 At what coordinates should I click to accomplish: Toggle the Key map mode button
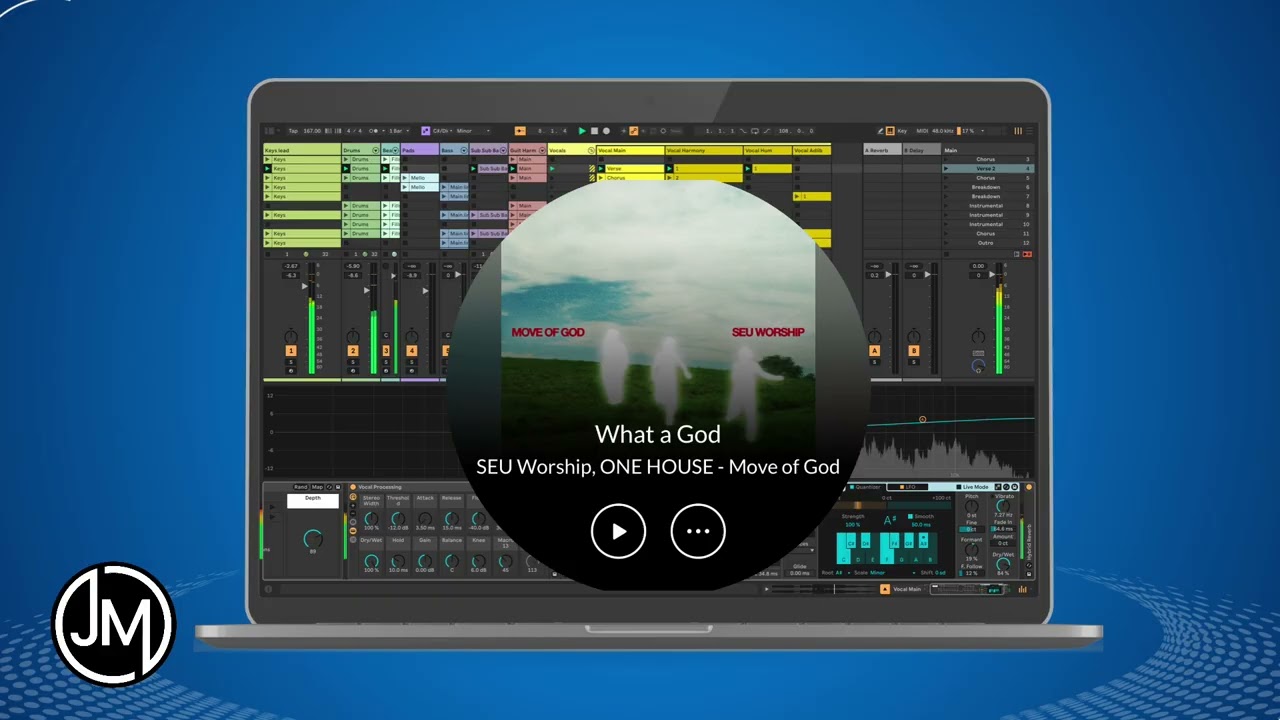[902, 131]
